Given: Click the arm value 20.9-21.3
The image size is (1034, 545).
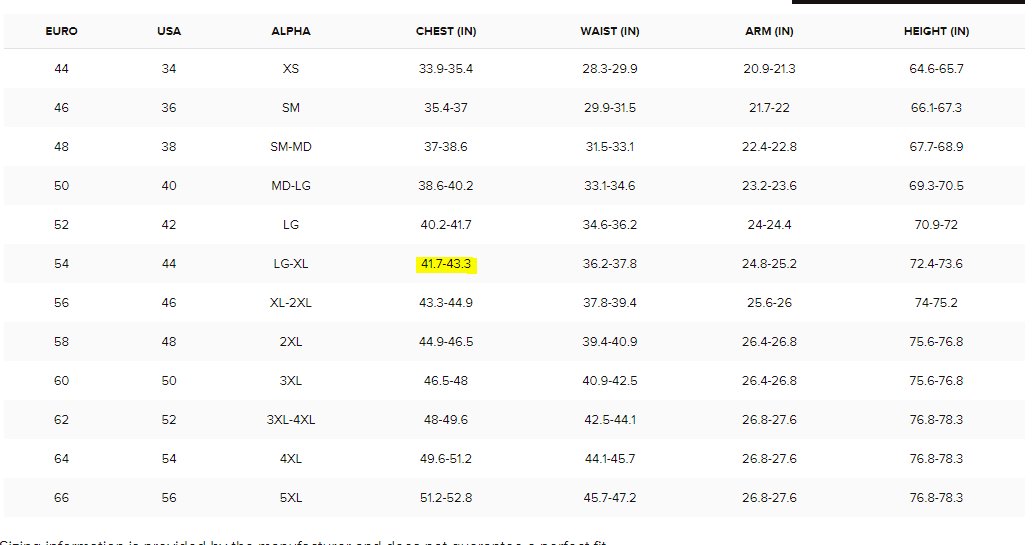Looking at the screenshot, I should (769, 69).
